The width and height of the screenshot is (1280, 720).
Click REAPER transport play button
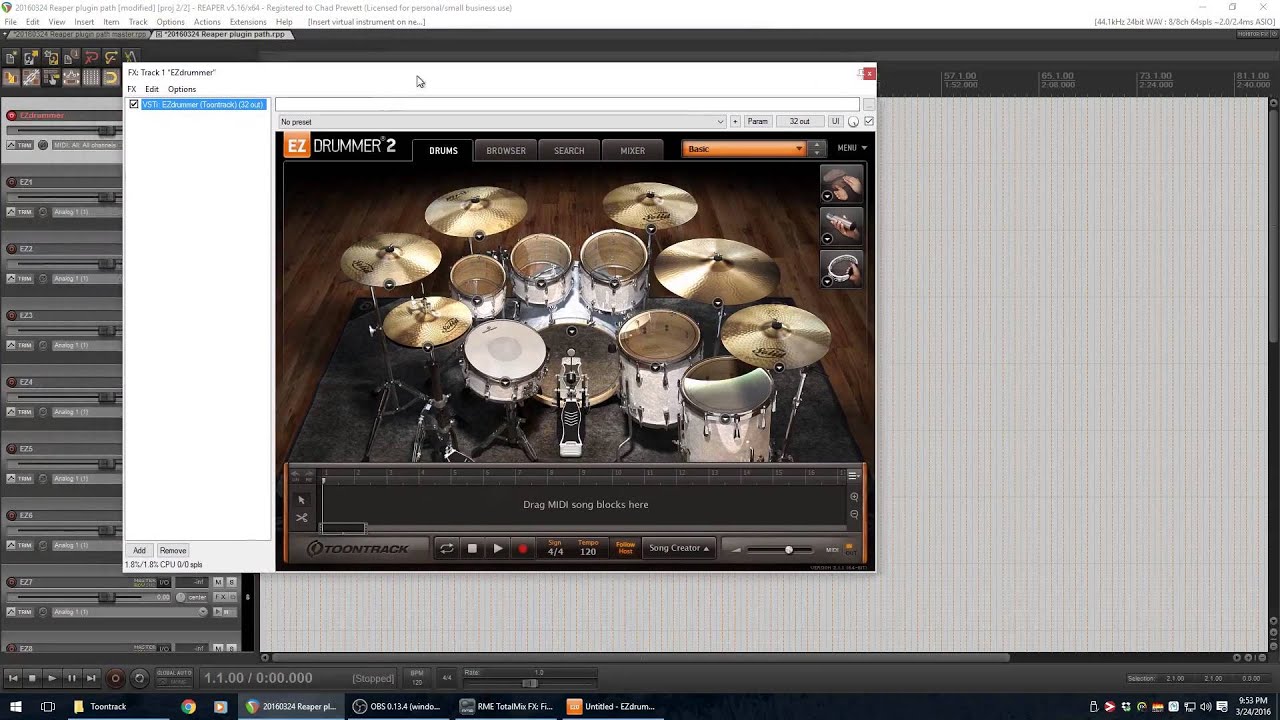click(x=52, y=678)
